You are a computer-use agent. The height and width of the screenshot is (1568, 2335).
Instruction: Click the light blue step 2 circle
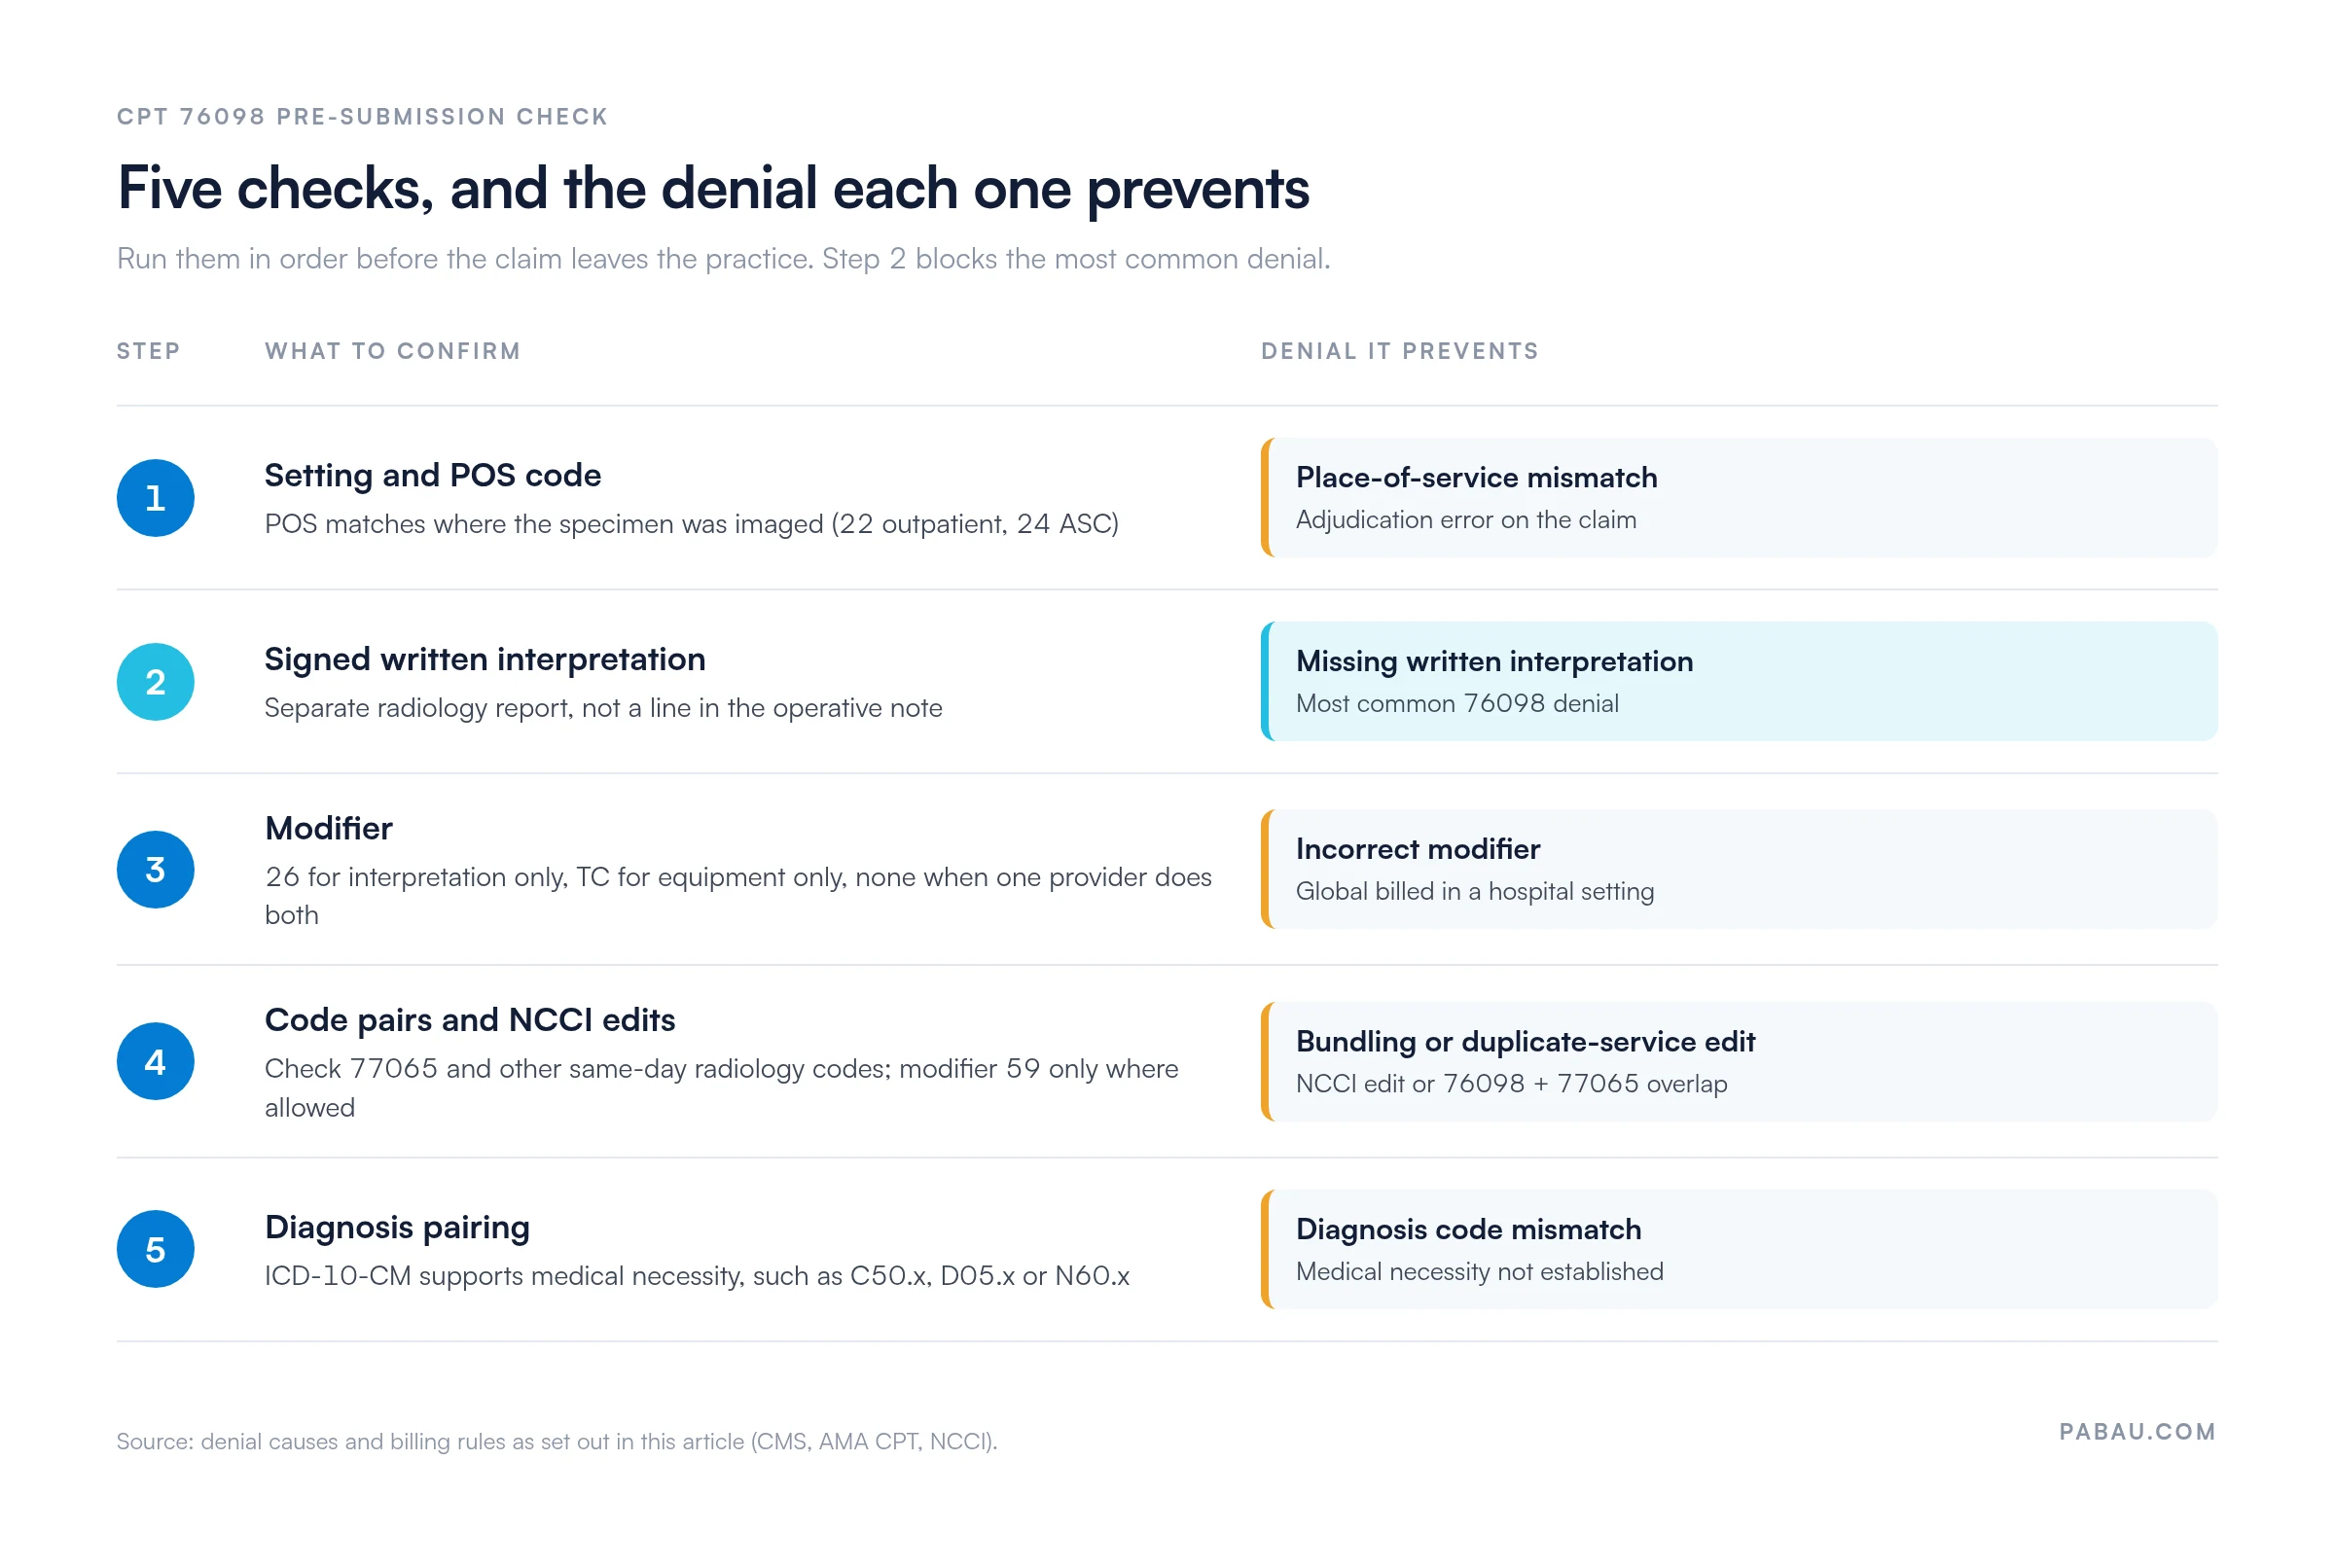(155, 682)
